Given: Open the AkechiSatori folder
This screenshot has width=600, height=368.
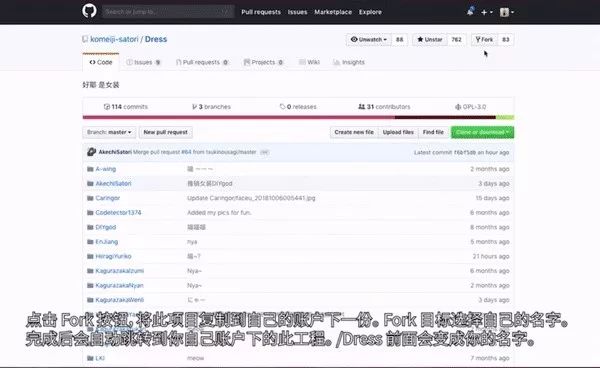Looking at the screenshot, I should click(113, 184).
